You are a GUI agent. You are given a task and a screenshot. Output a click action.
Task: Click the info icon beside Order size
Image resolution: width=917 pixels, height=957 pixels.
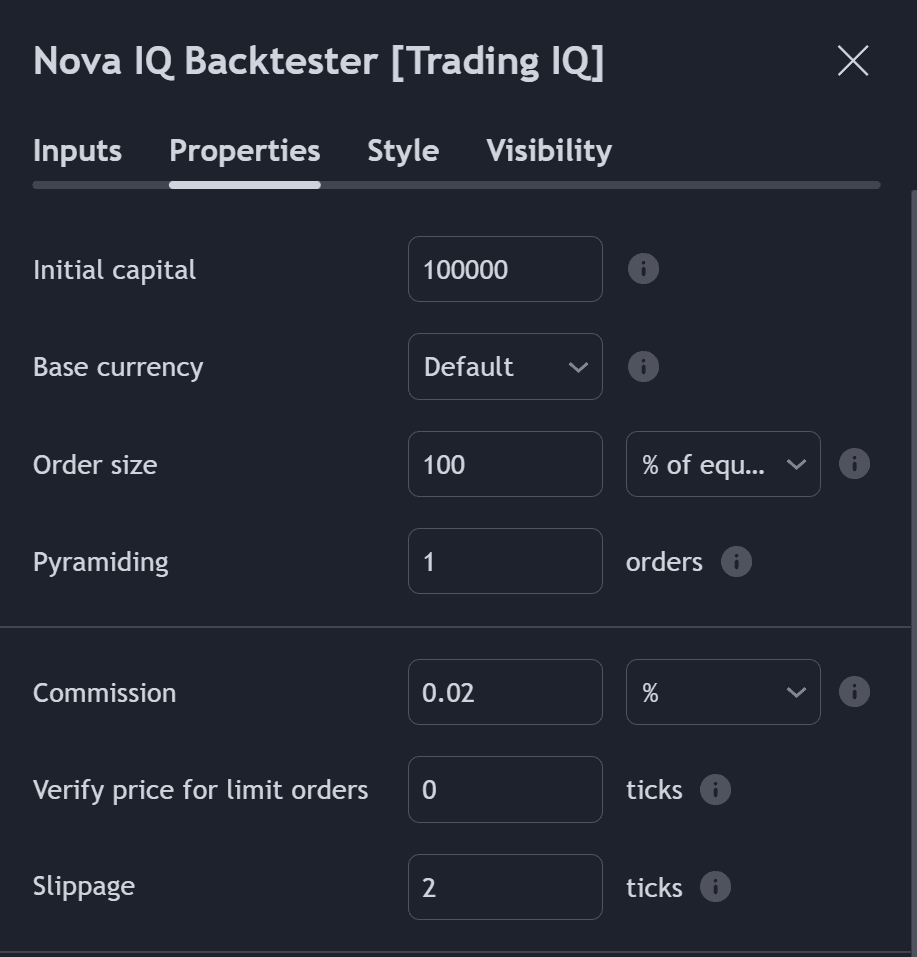coord(854,463)
